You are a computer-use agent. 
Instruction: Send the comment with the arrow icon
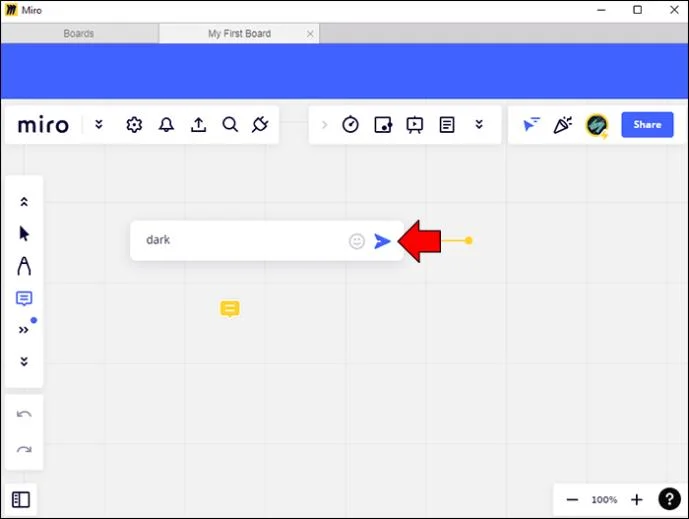382,241
